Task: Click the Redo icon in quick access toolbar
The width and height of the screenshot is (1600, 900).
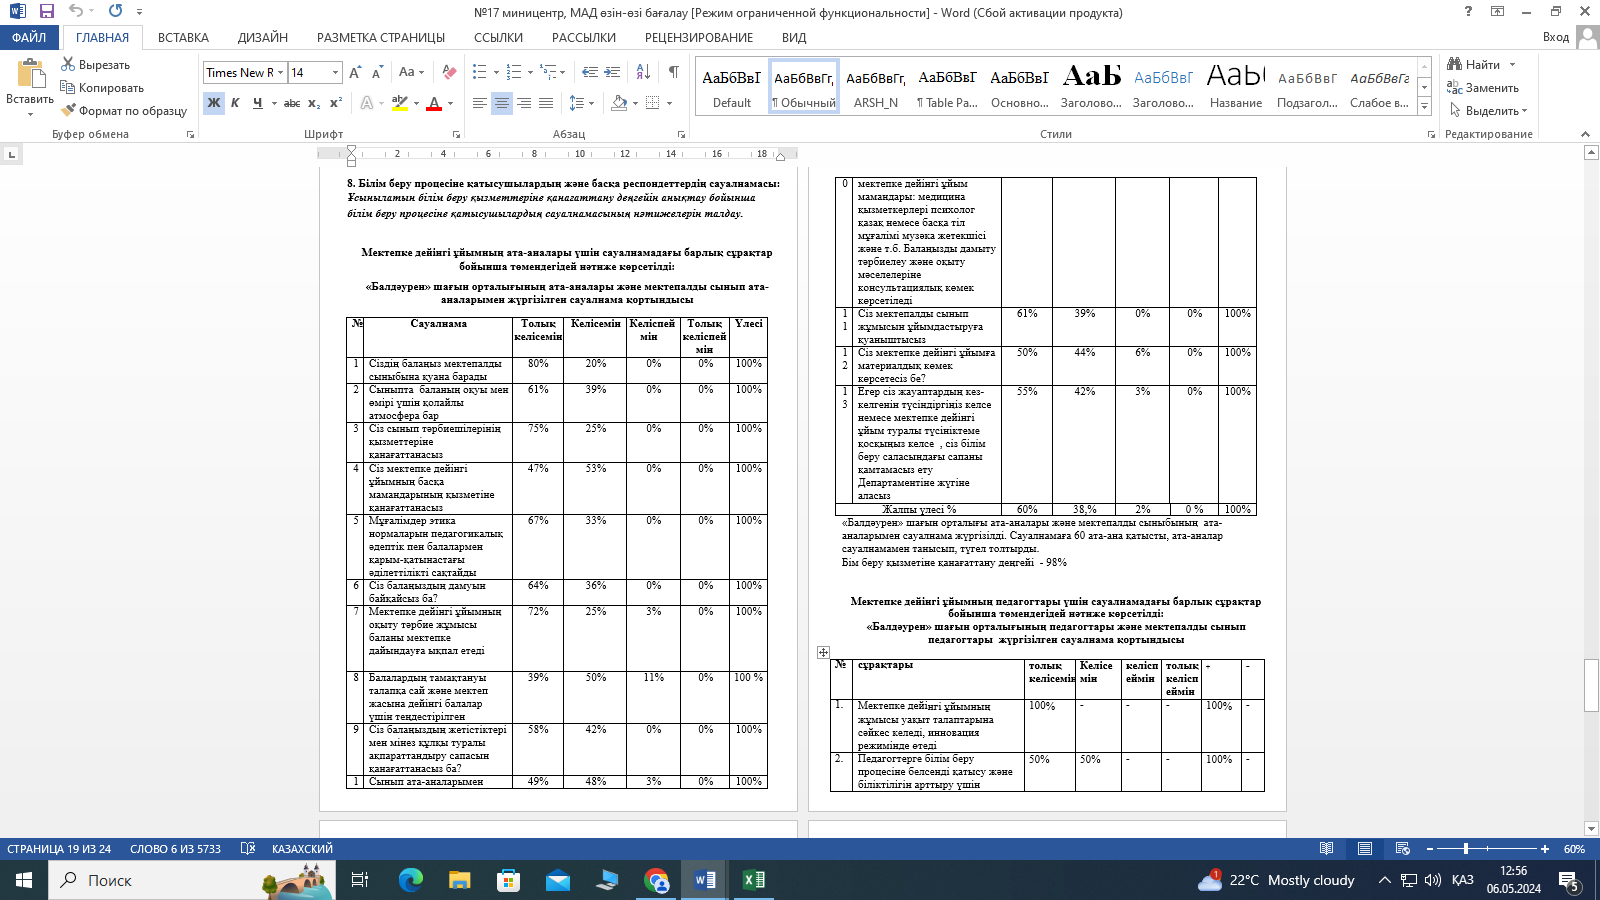Action: coord(115,11)
